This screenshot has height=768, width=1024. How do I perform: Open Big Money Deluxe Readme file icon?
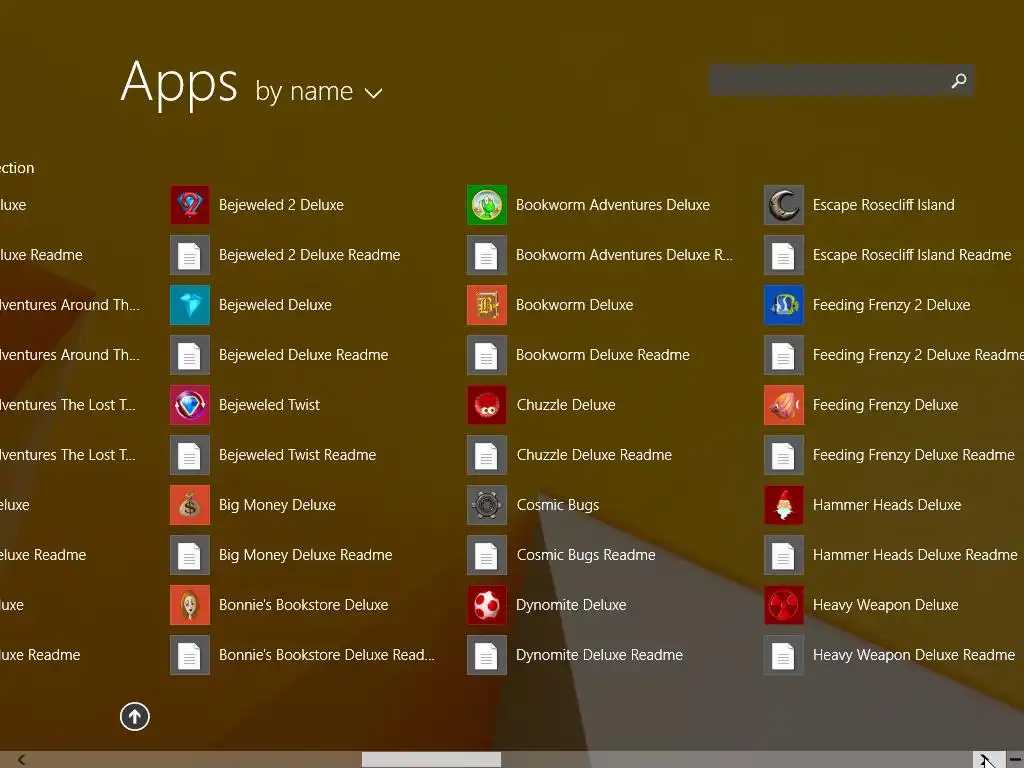pos(190,555)
